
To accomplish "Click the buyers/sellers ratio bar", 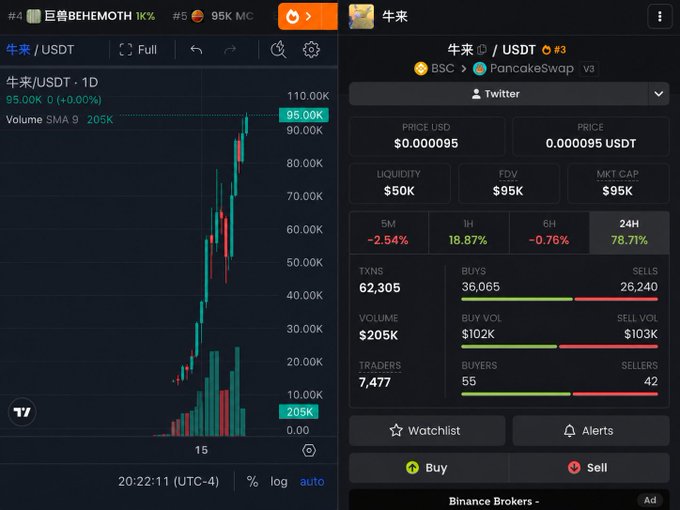I will click(559, 394).
